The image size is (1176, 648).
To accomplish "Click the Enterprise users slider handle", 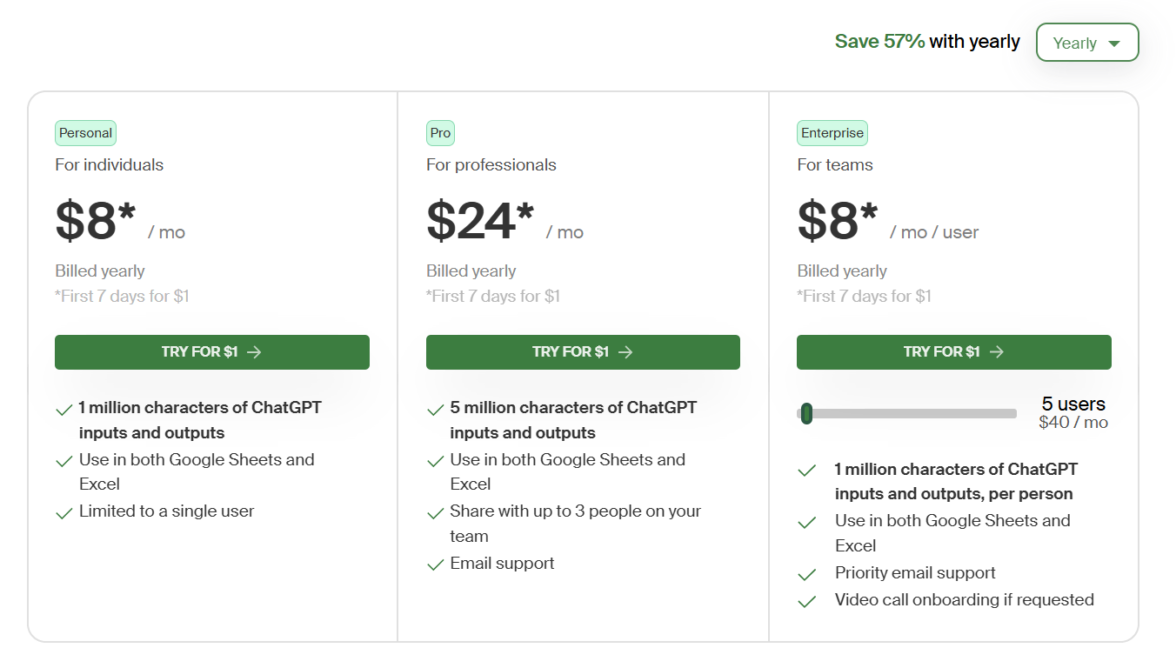I will [x=806, y=413].
